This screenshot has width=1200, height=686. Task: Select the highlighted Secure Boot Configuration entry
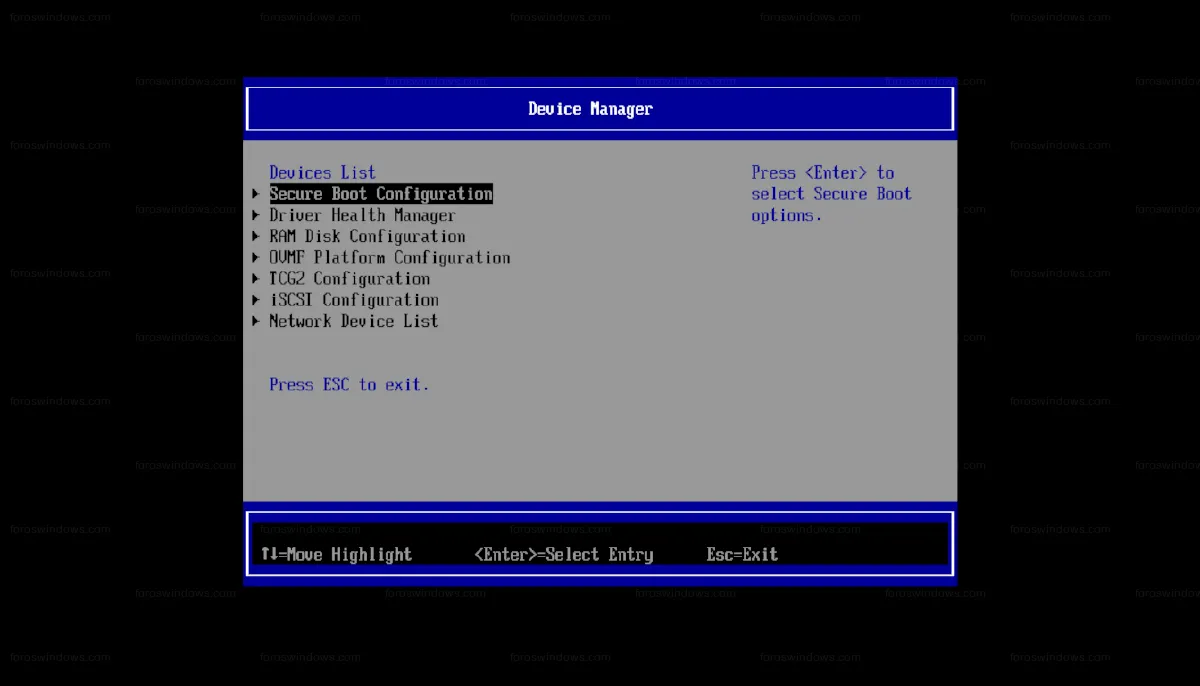pos(380,193)
